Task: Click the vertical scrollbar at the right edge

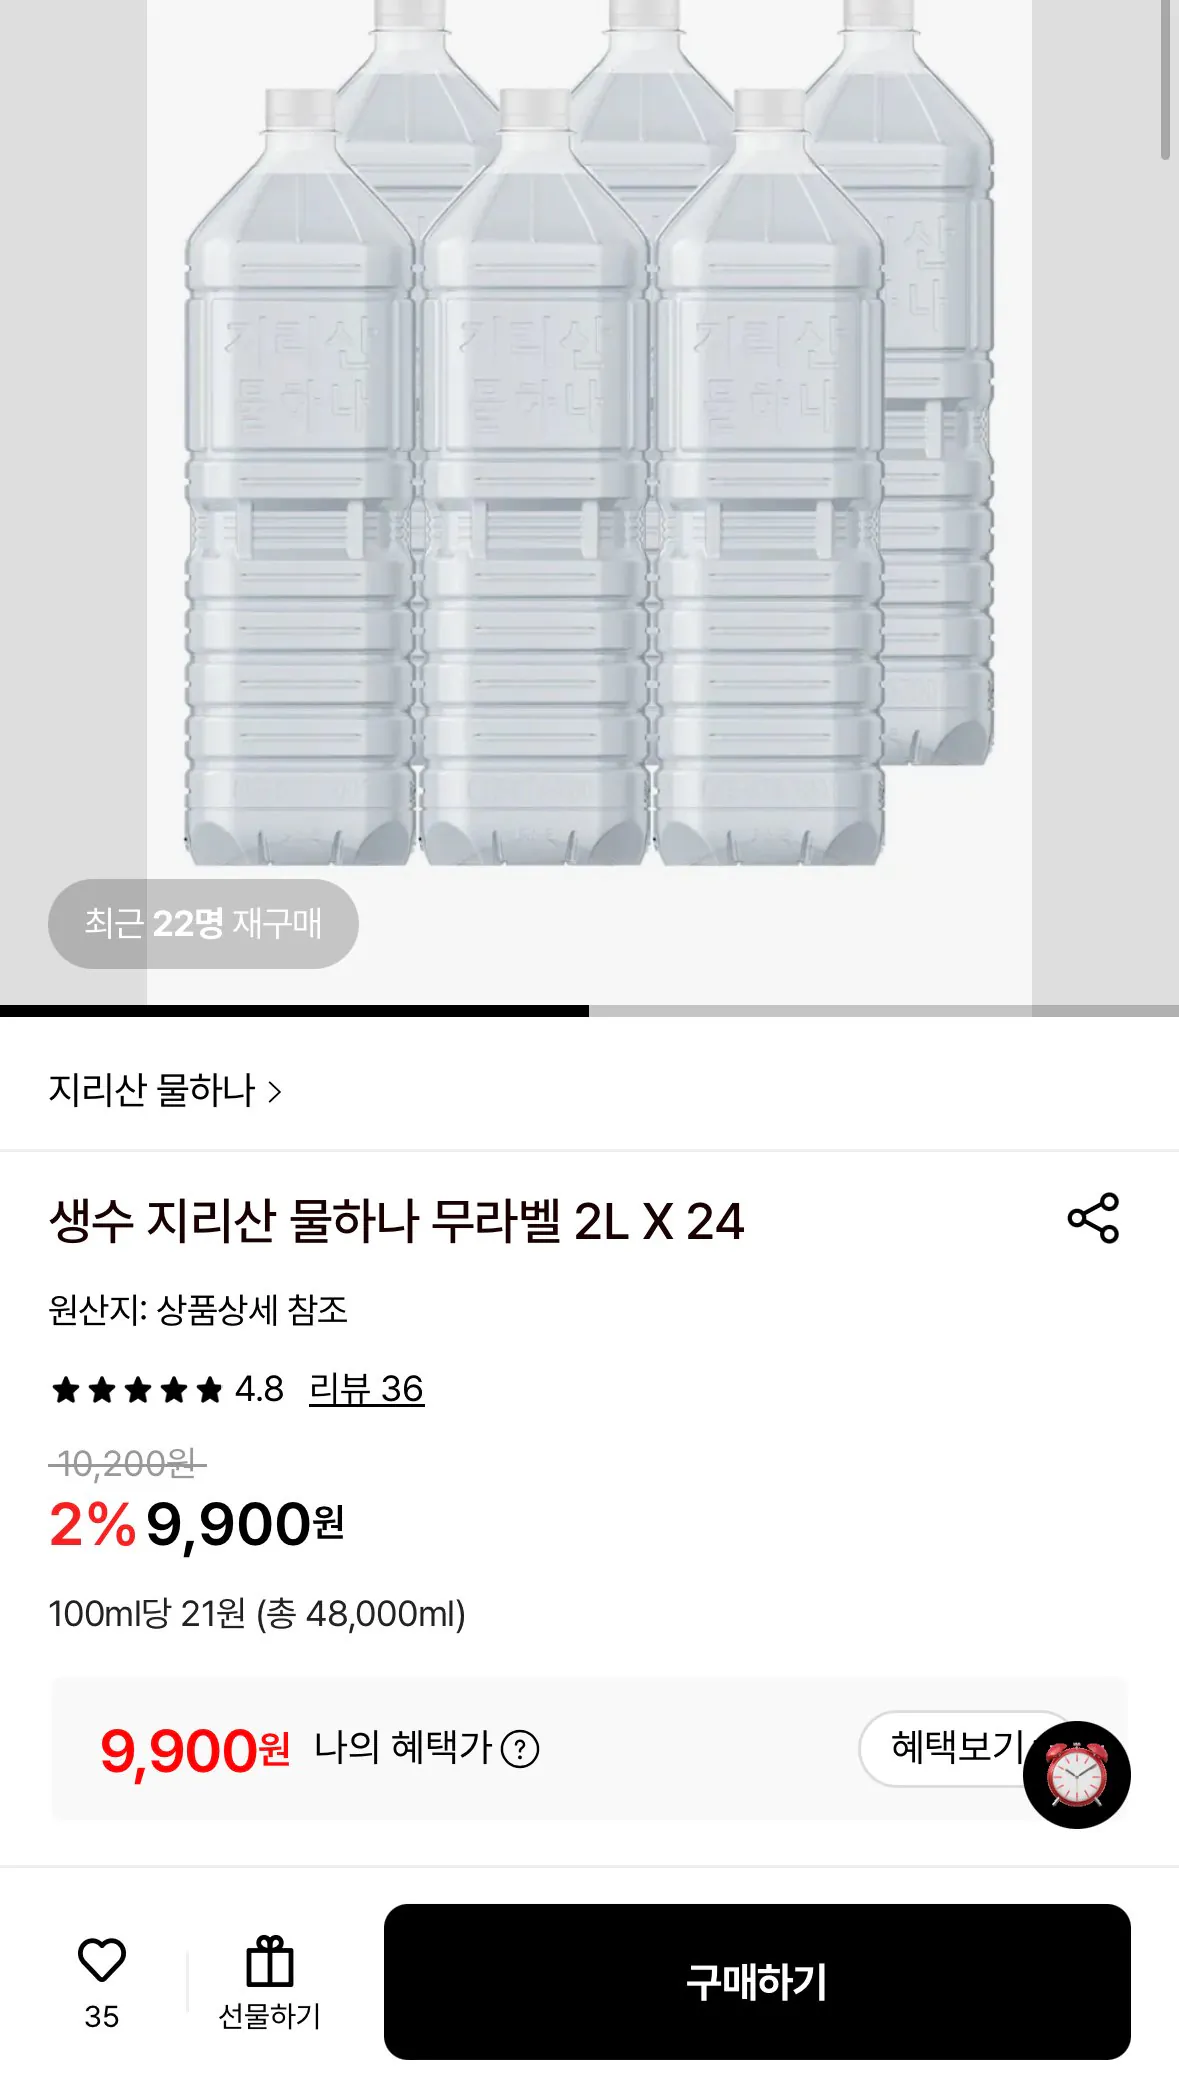Action: [1165, 80]
